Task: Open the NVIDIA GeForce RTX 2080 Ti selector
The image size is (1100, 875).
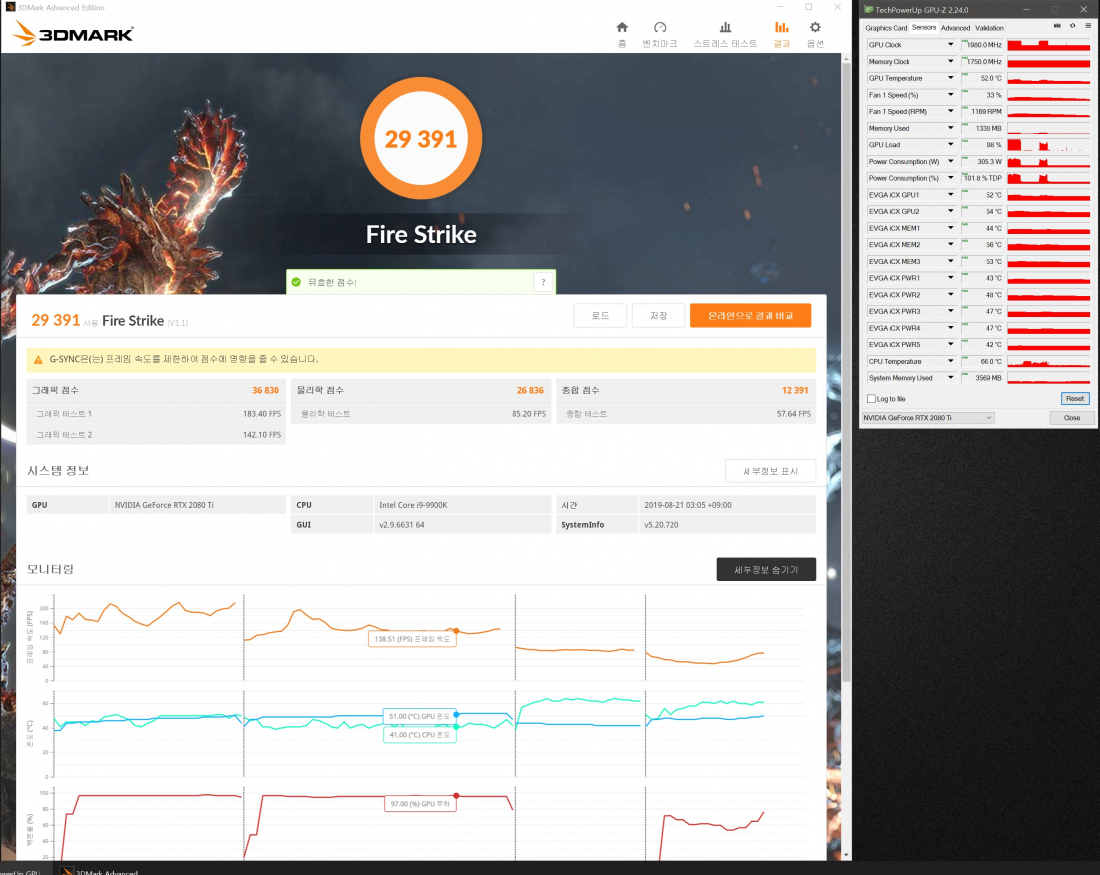Action: 929,417
